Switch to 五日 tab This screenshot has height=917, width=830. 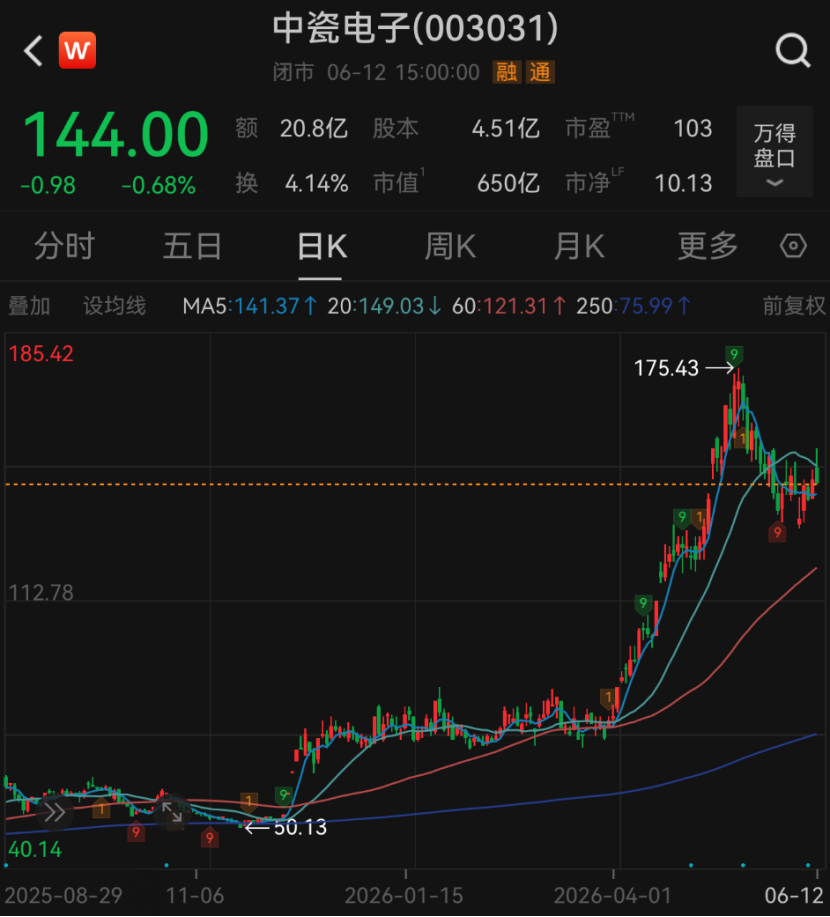(x=192, y=246)
